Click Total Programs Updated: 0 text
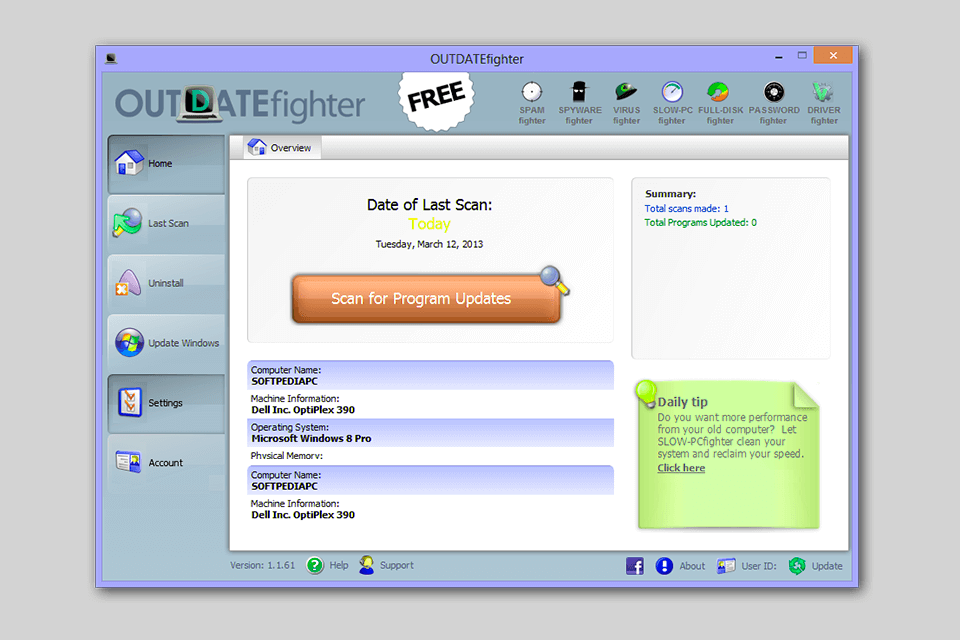The width and height of the screenshot is (960, 640). 700,223
